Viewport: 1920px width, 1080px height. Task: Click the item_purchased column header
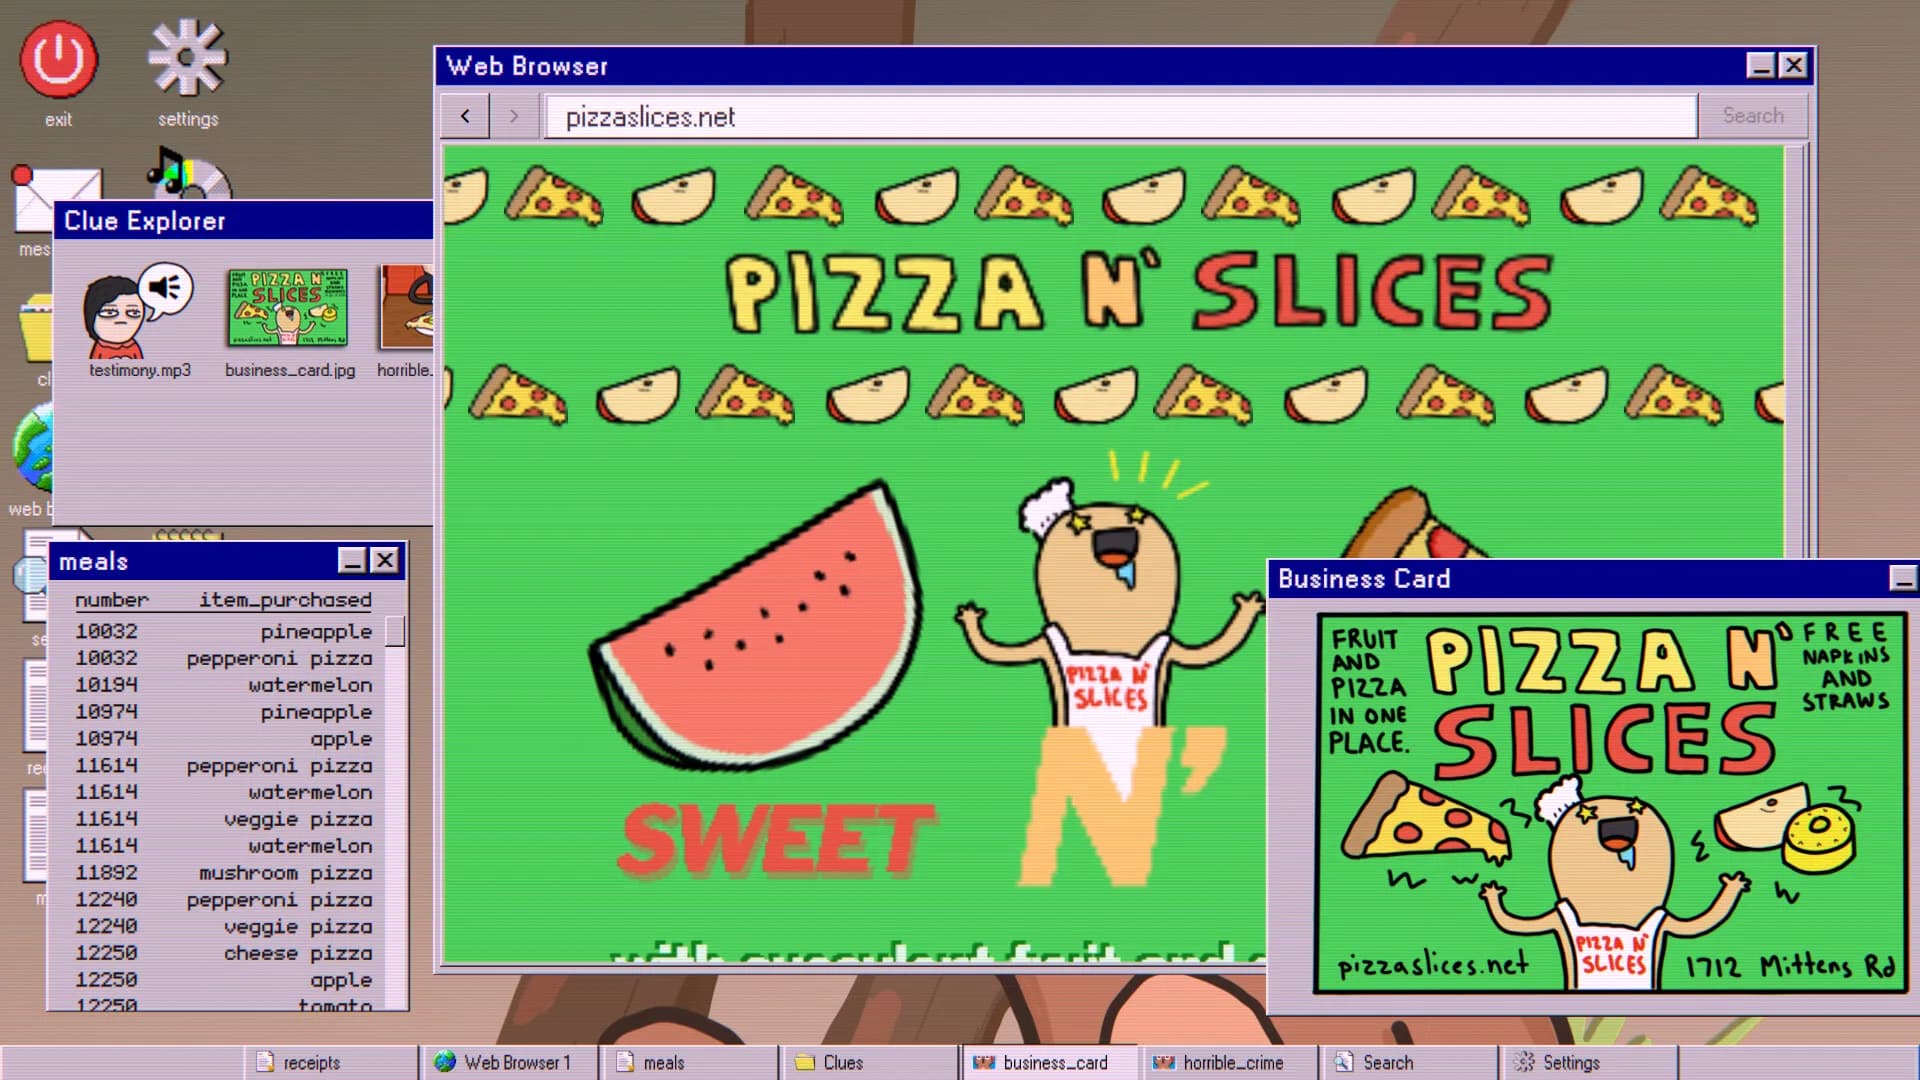pyautogui.click(x=285, y=600)
